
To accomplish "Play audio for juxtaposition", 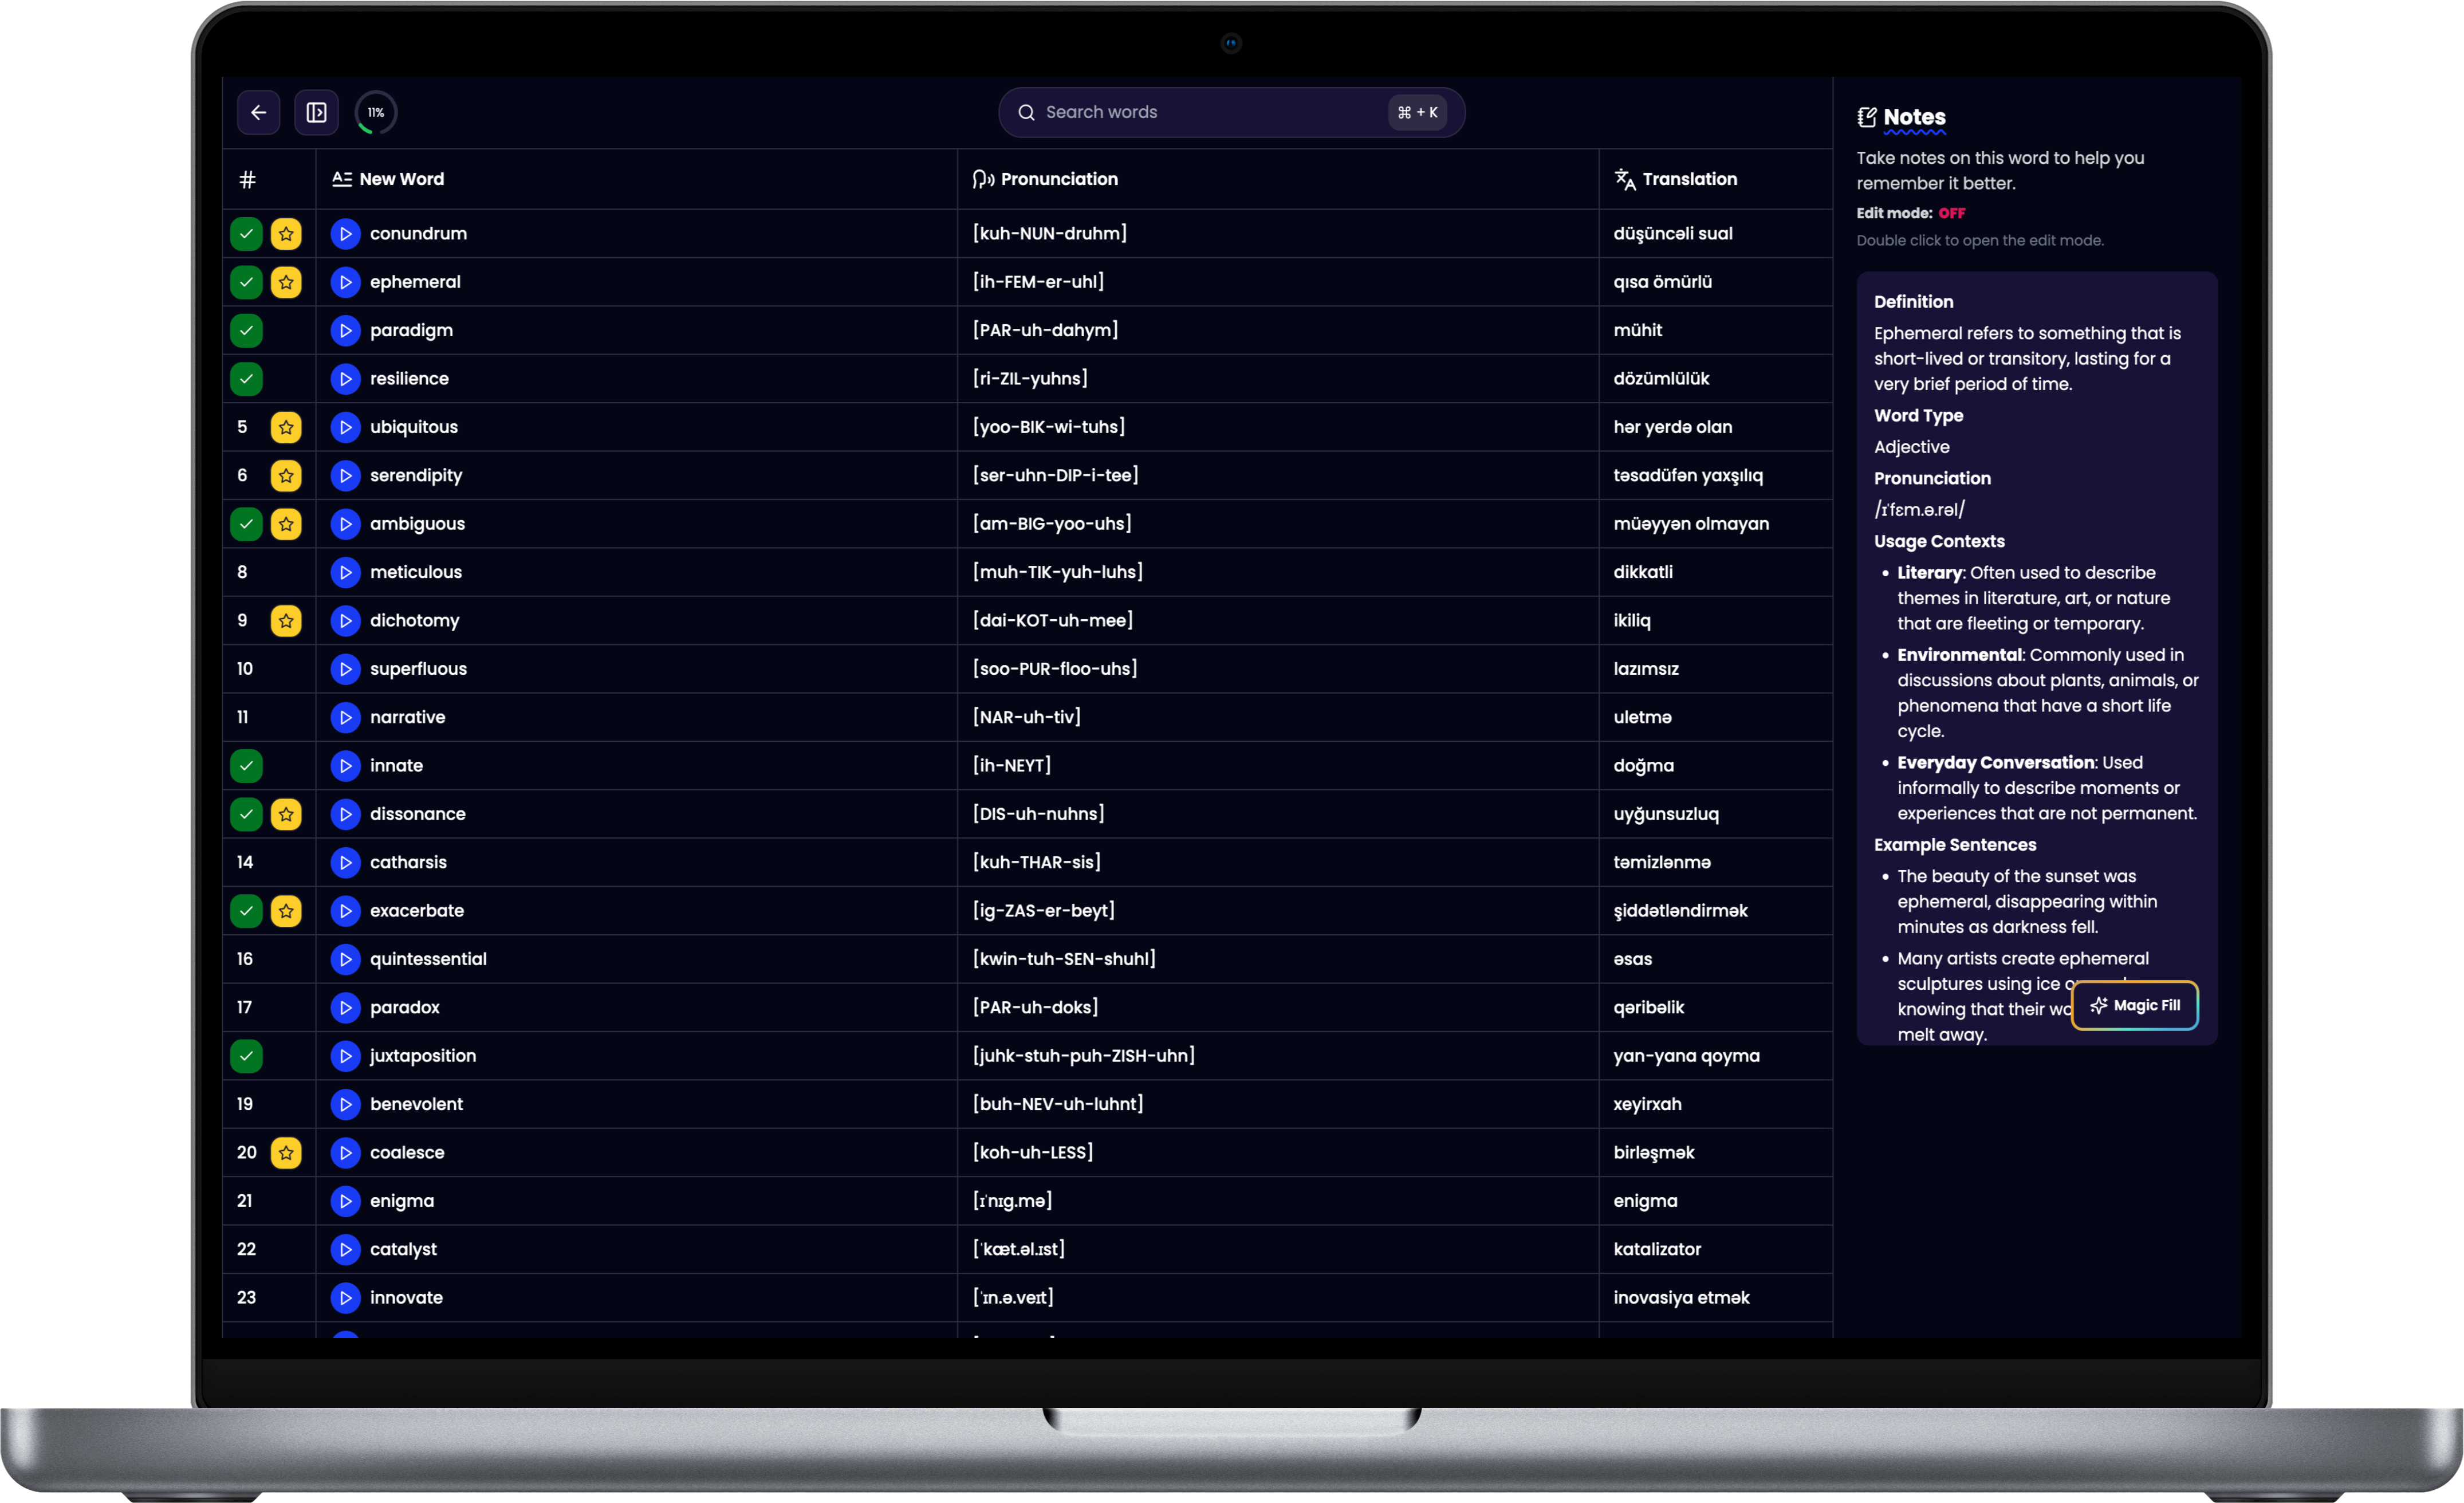I will point(345,1055).
